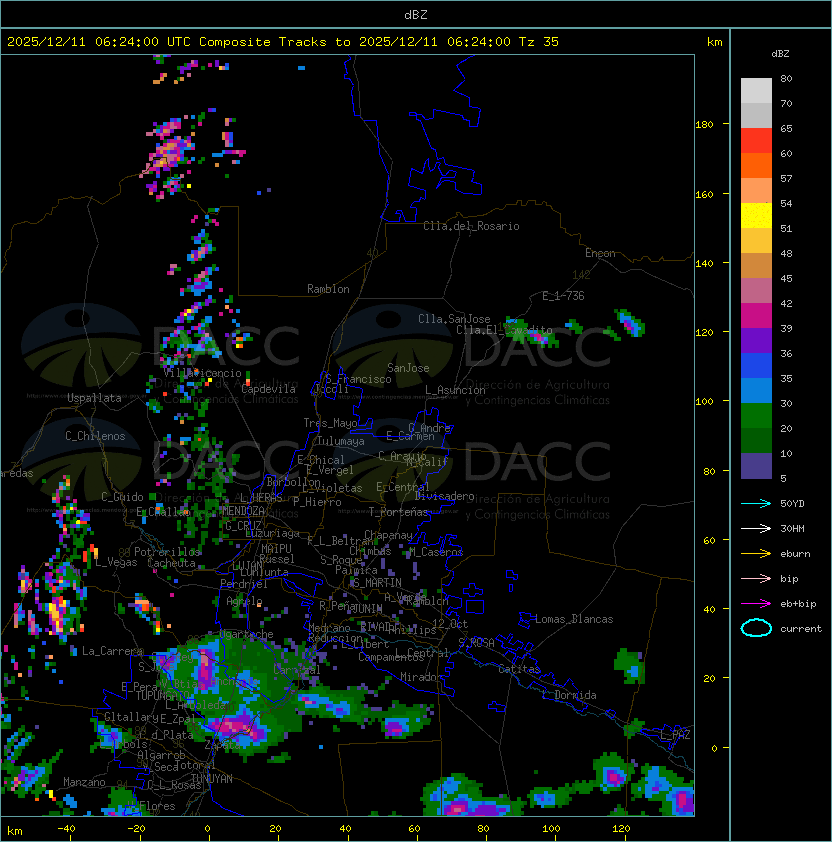Click the 'Lomas_Blancas' location label
Viewport: 832px width, 842px height.
(574, 619)
